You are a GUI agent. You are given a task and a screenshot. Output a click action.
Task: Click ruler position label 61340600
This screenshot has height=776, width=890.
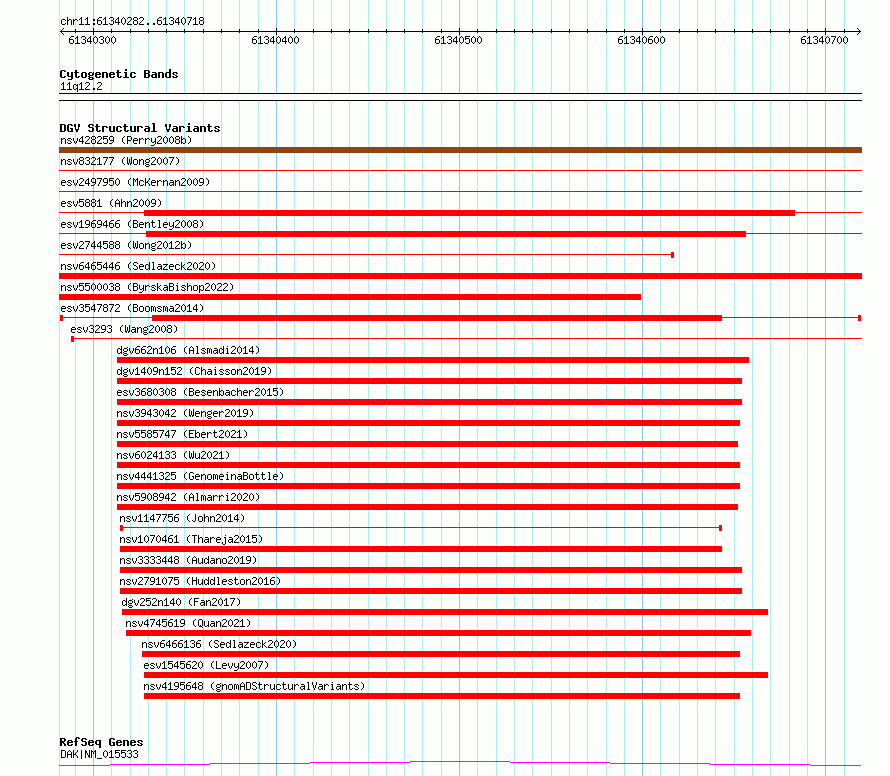[x=641, y=40]
